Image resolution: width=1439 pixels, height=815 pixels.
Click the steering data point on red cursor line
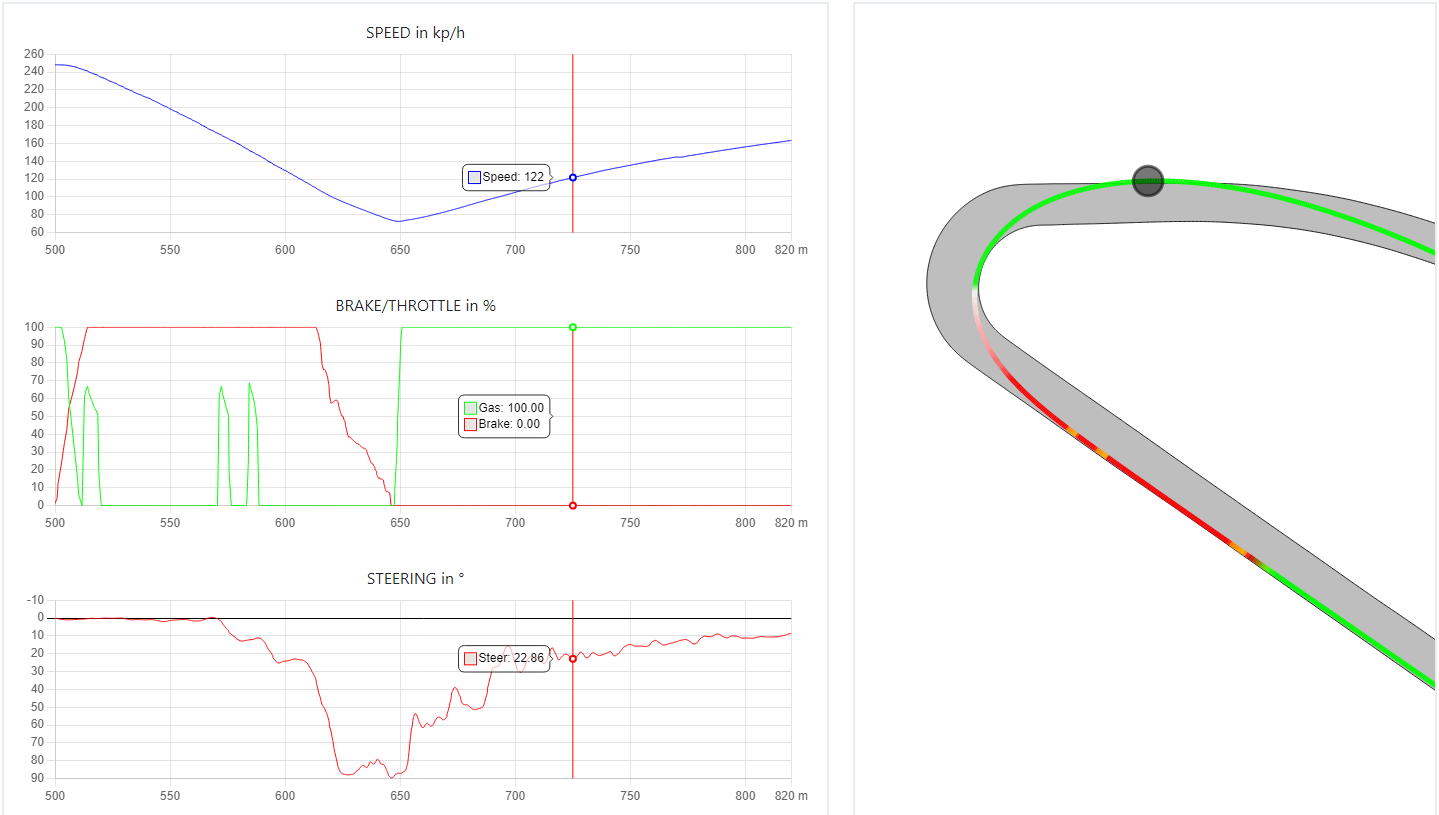coord(573,658)
